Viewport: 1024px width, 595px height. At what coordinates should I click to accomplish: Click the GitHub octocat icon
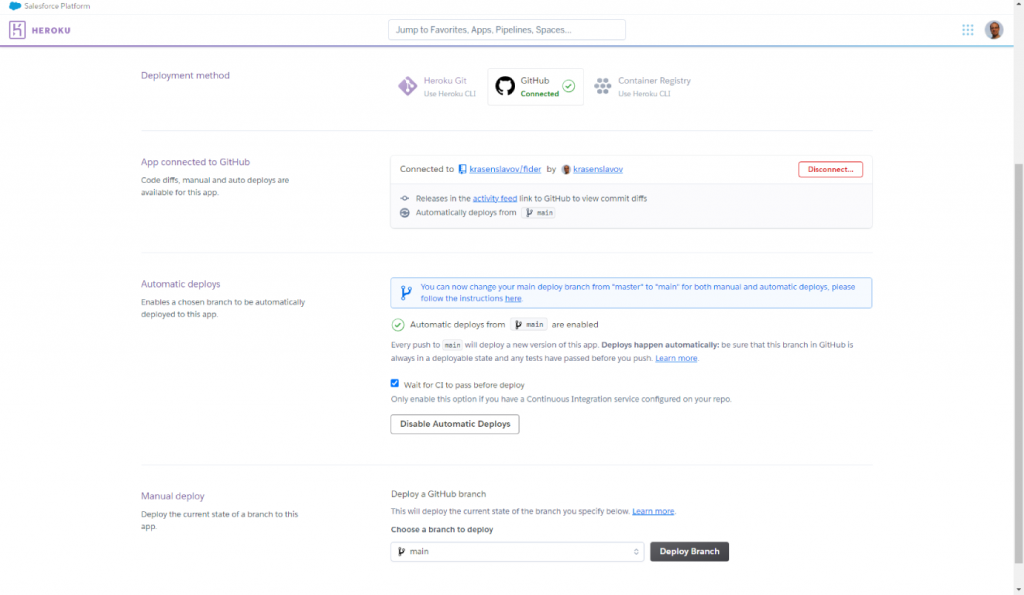[505, 87]
